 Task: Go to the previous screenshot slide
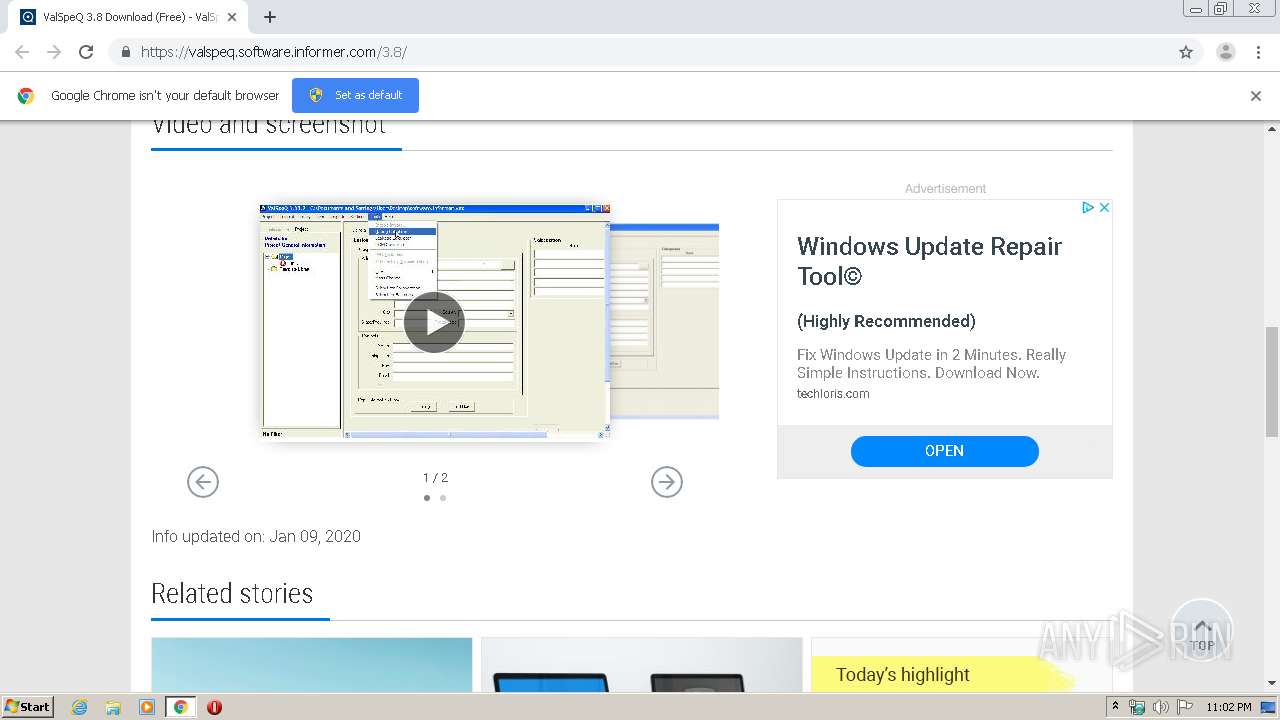203,482
